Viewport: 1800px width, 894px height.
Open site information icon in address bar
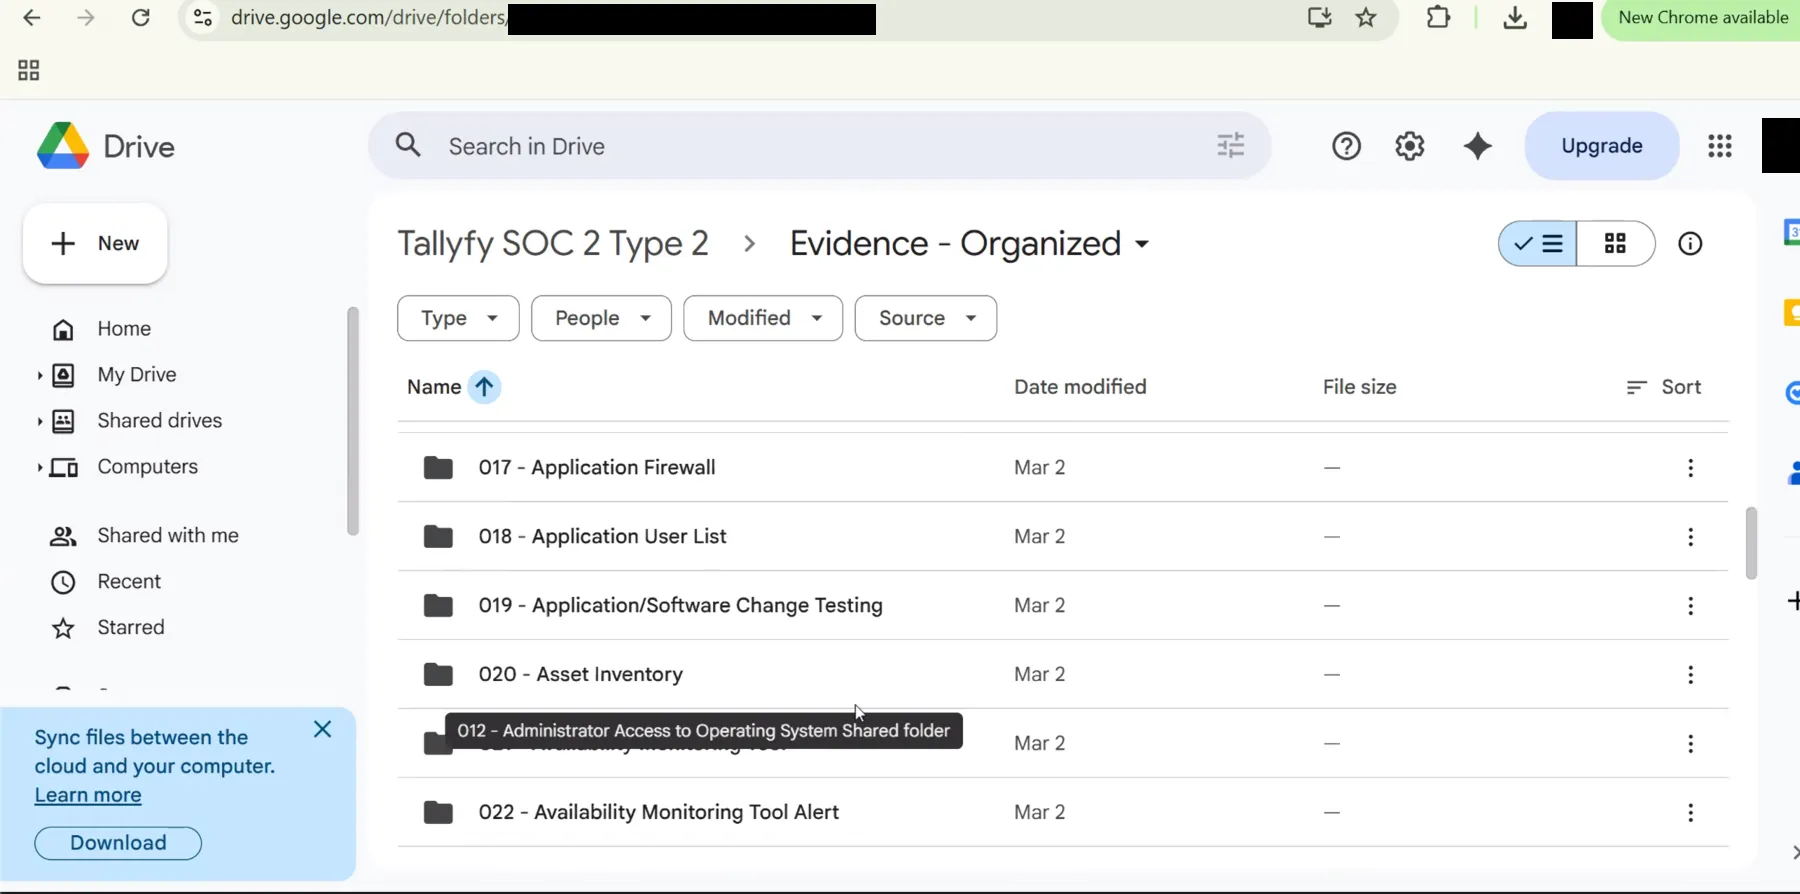pos(203,18)
